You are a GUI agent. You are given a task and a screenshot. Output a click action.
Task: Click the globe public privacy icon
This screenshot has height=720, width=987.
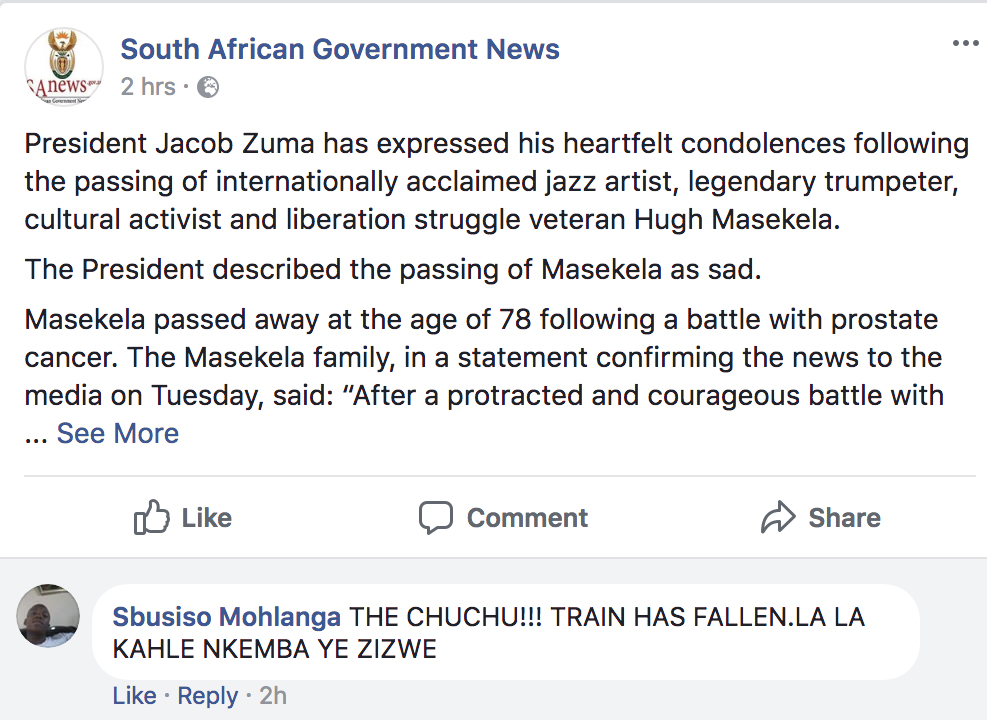coord(208,87)
